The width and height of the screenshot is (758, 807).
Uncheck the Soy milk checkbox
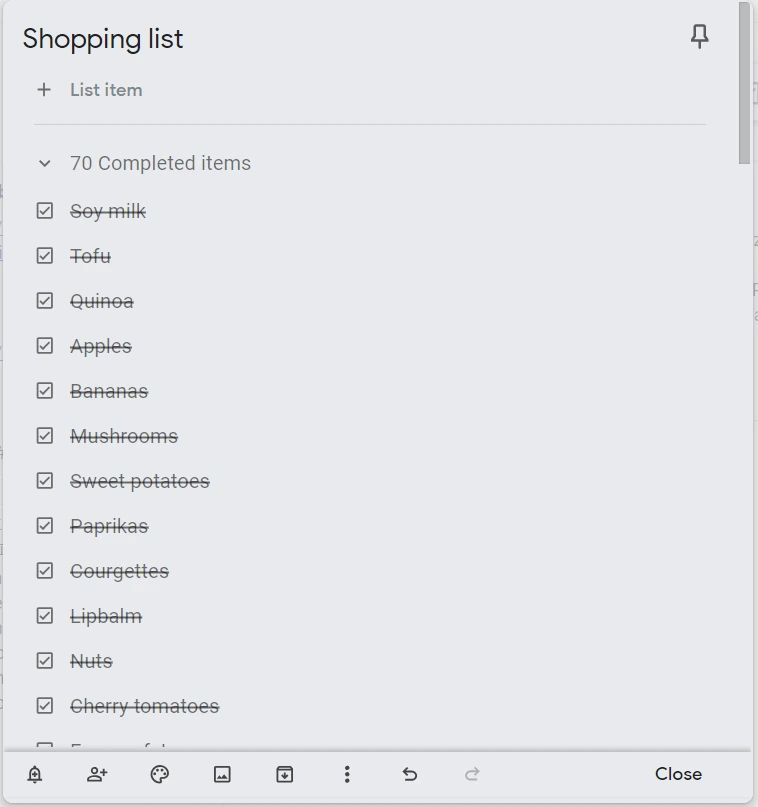[45, 211]
